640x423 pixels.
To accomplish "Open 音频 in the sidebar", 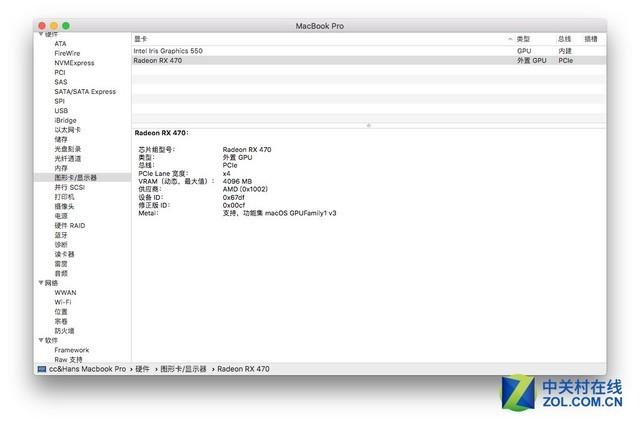I will click(x=61, y=273).
